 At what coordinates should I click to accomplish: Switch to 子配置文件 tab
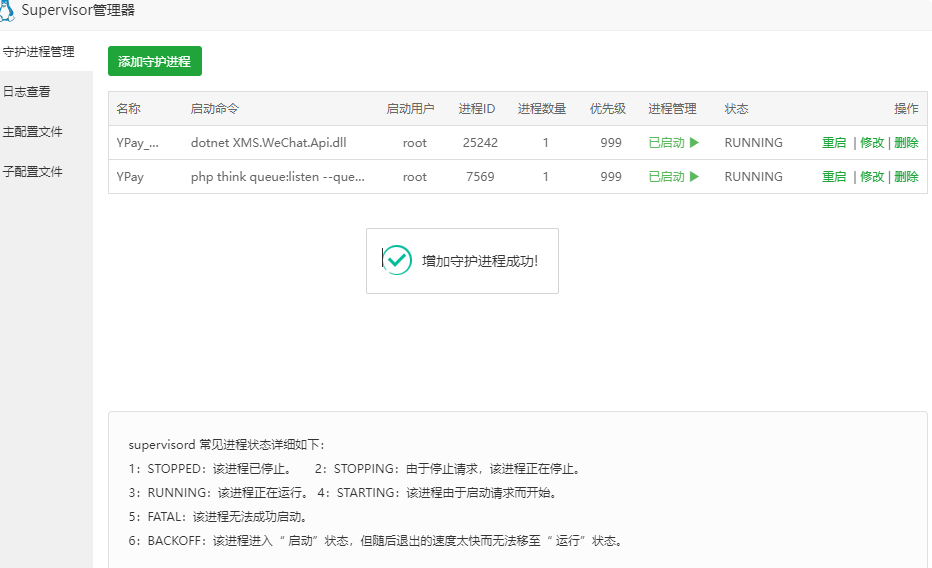coord(33,172)
